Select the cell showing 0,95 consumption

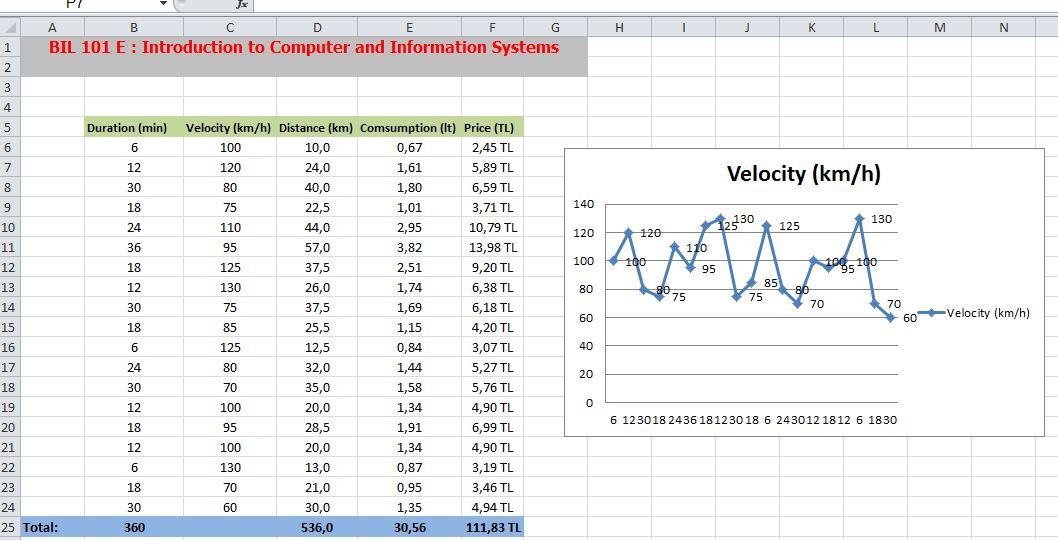coord(410,487)
